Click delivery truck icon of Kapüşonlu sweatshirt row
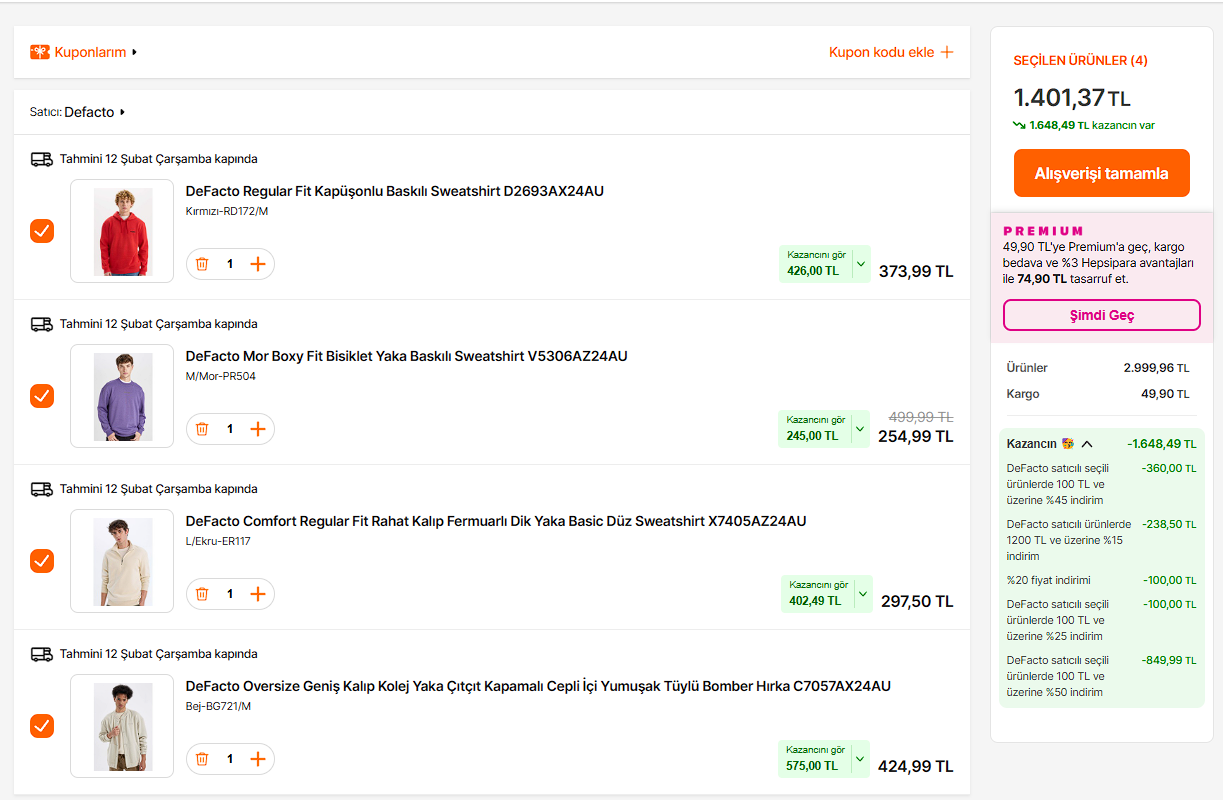1223x800 pixels. point(42,159)
